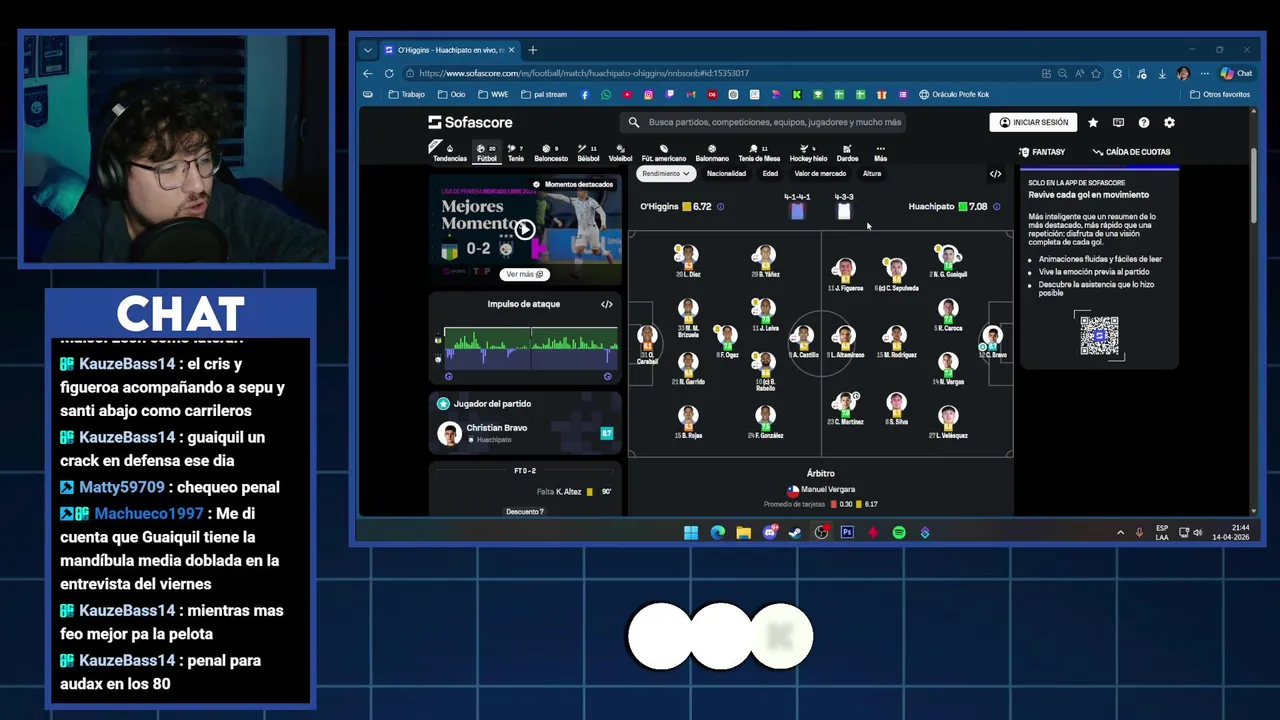Open the WWE bookmarks folder
The height and width of the screenshot is (720, 1280).
pyautogui.click(x=493, y=95)
